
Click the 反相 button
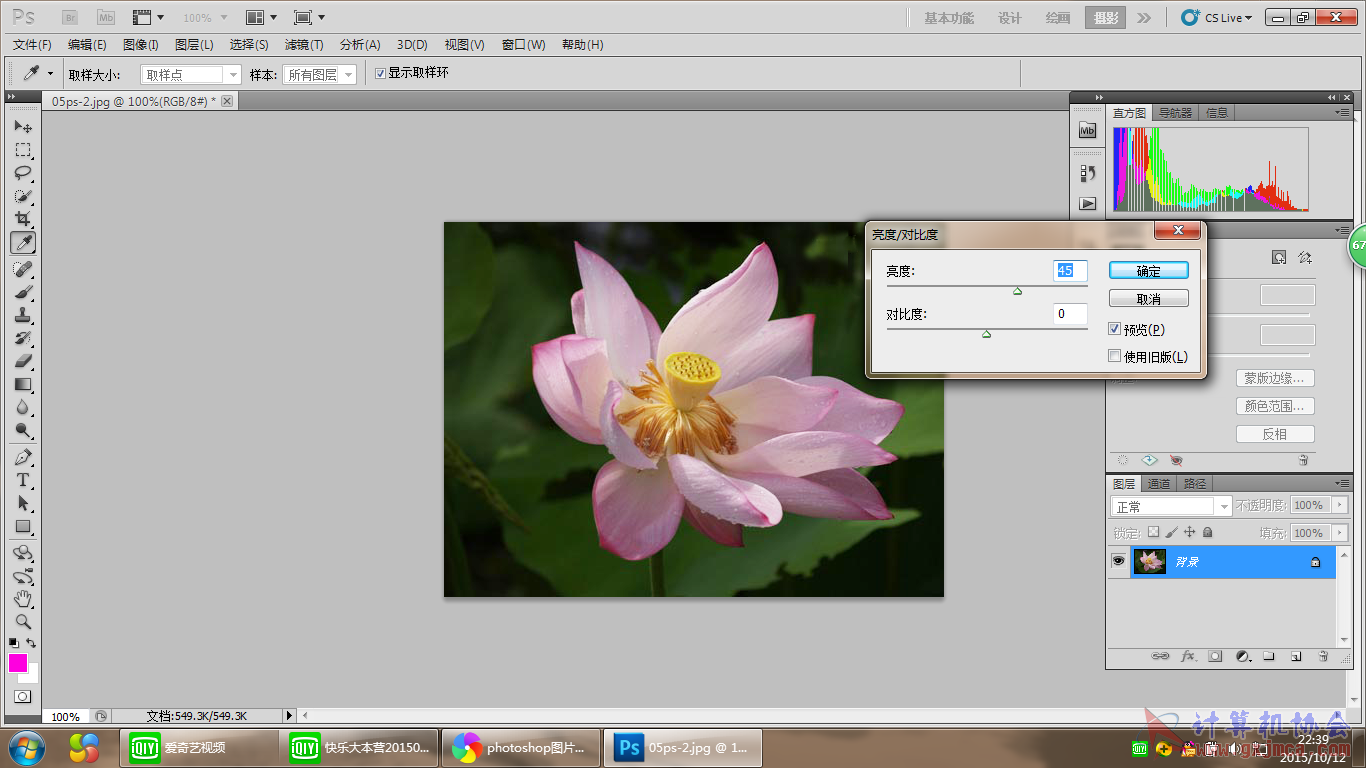click(x=1275, y=434)
